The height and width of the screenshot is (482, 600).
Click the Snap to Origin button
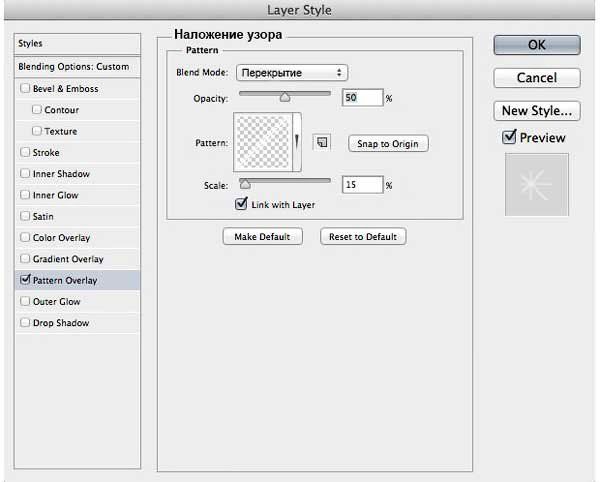point(388,144)
